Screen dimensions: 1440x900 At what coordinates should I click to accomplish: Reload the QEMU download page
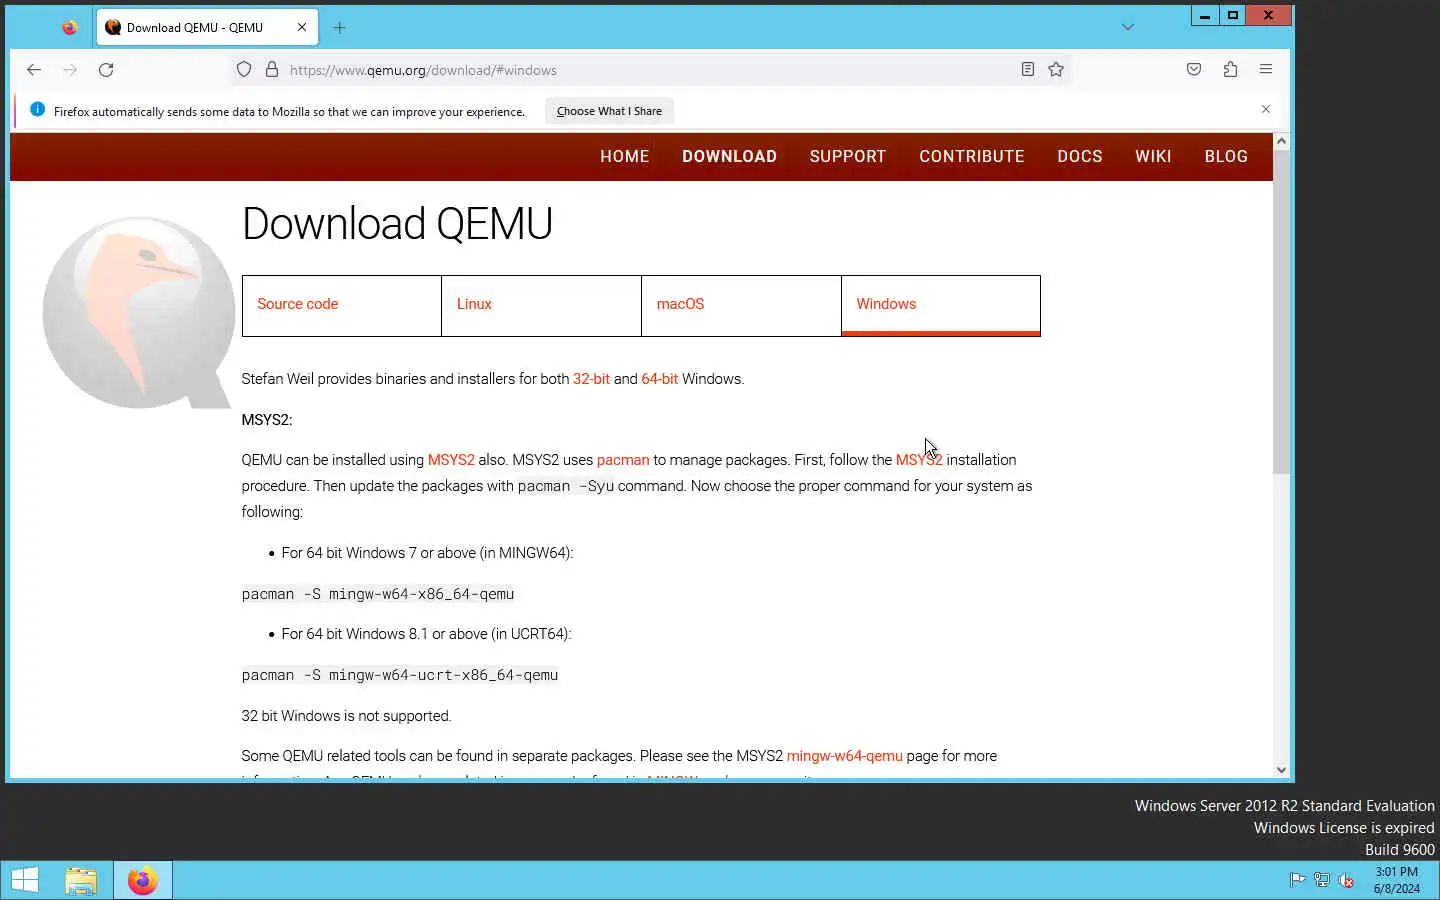pos(106,70)
